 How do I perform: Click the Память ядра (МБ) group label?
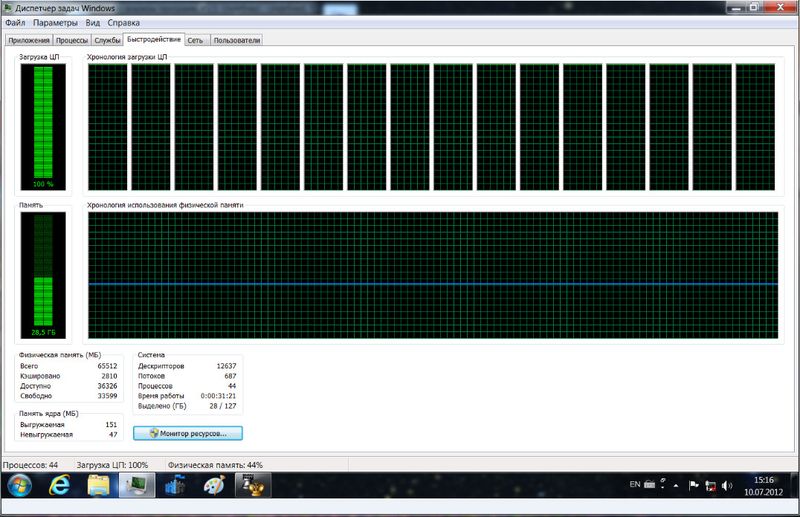coord(49,413)
